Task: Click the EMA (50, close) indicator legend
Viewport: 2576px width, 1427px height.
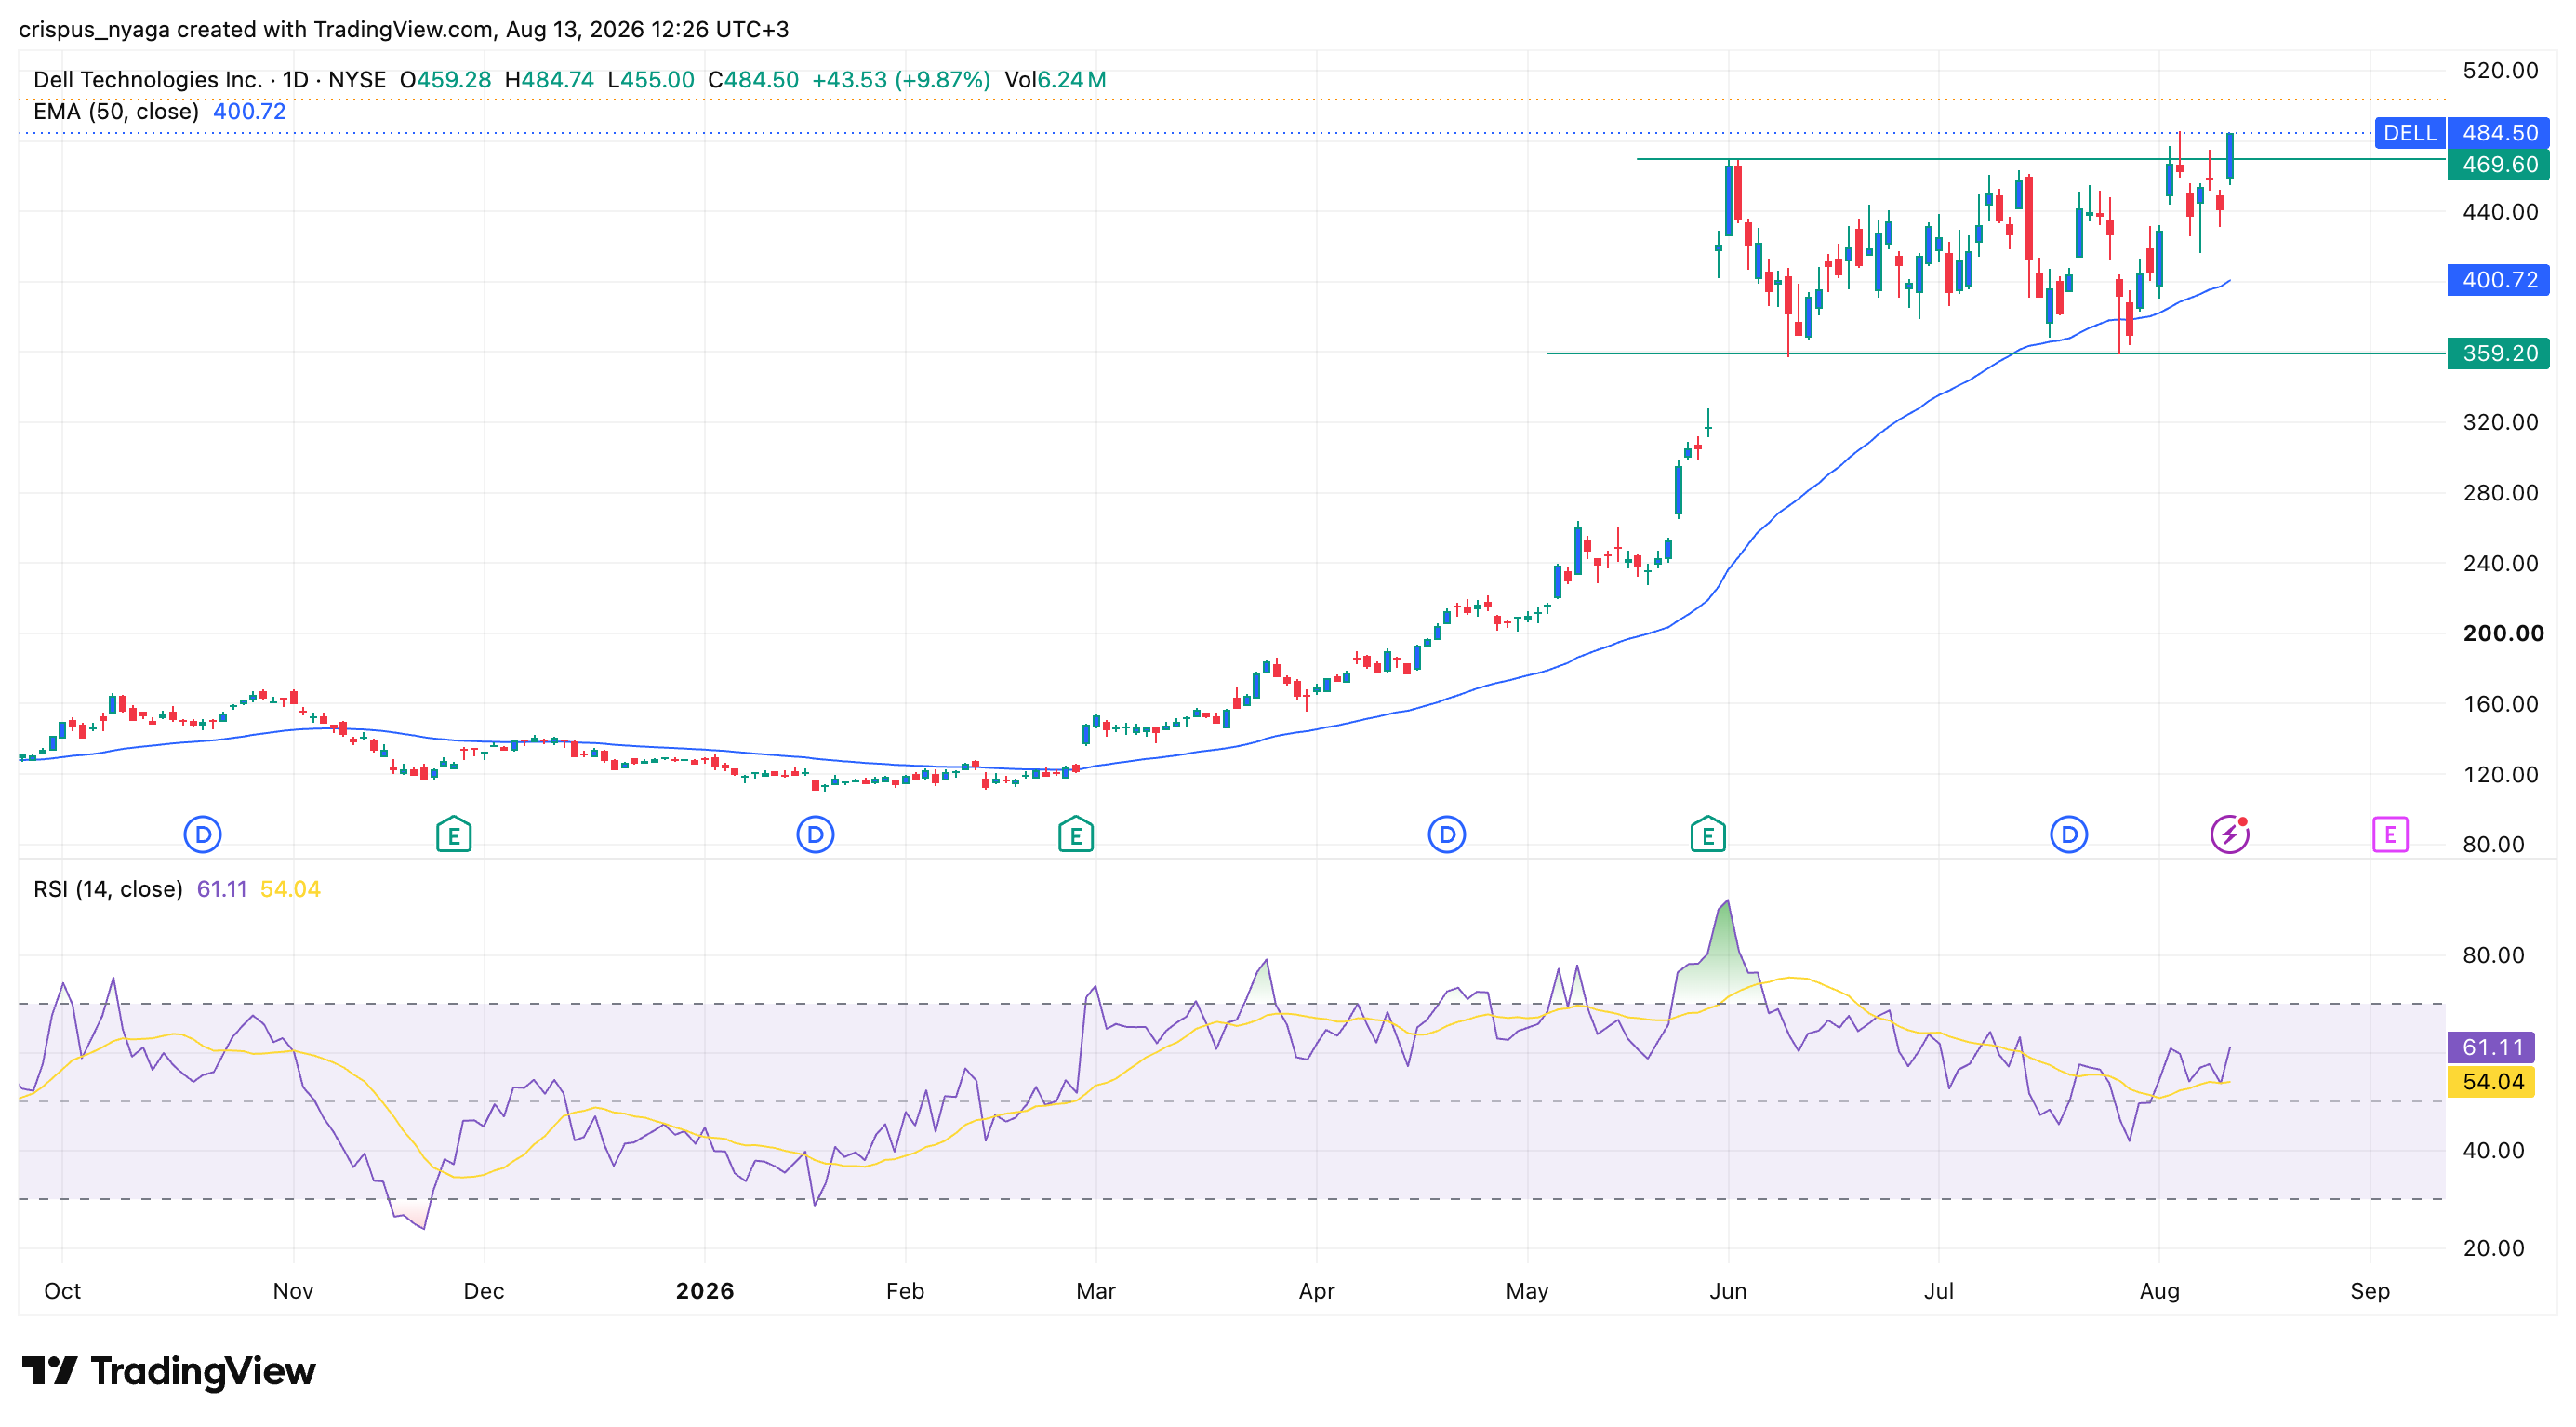Action: click(160, 111)
